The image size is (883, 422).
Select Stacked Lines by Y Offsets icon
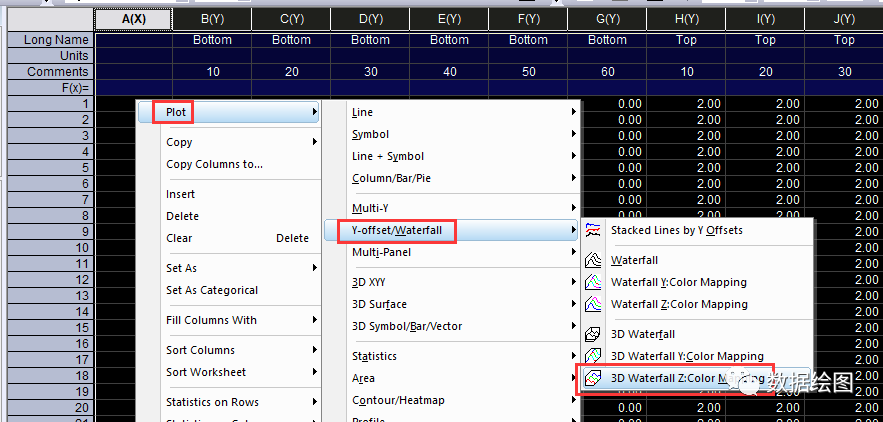click(x=593, y=230)
